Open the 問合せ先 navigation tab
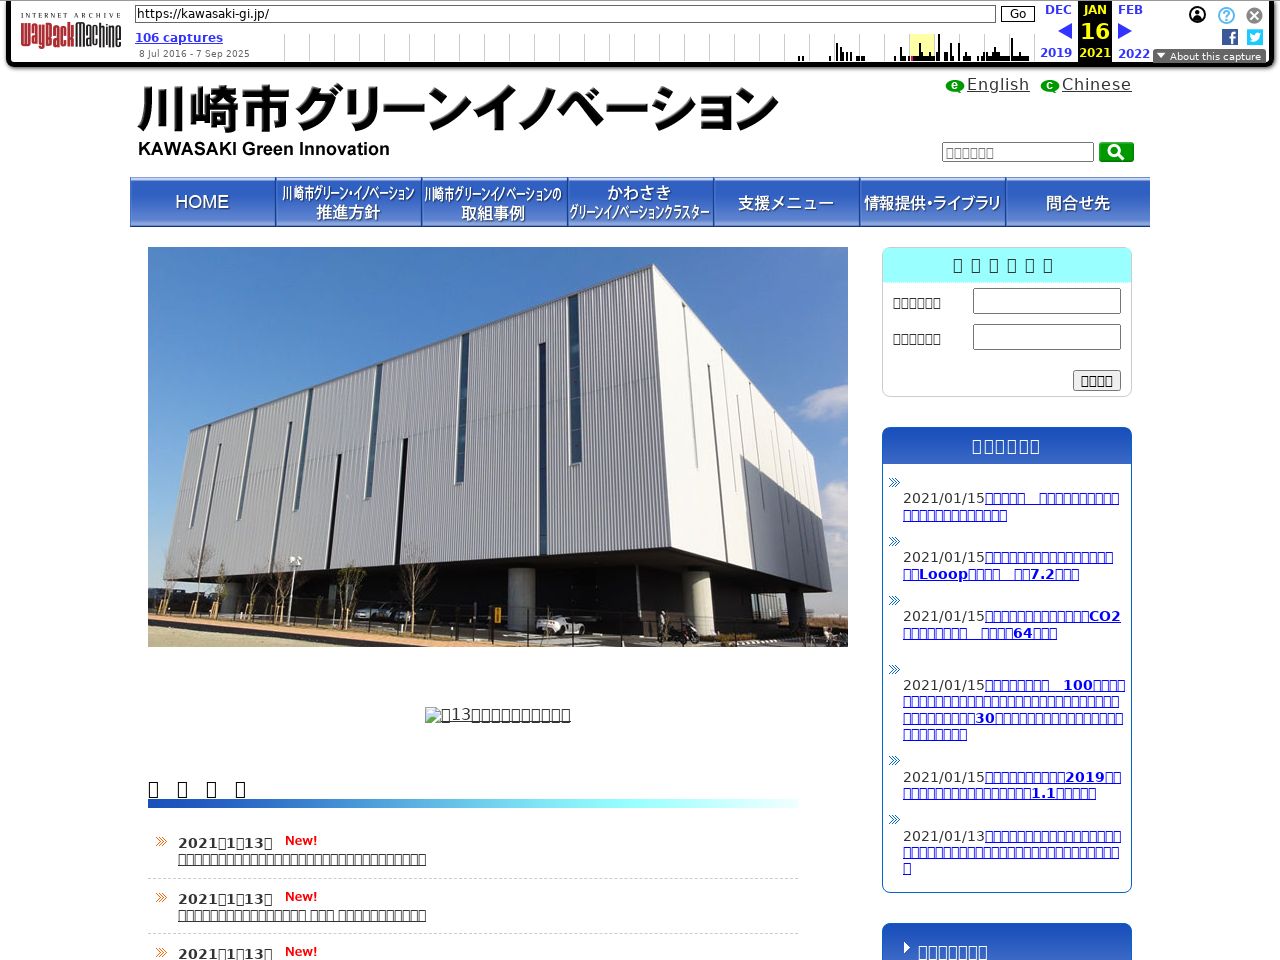The width and height of the screenshot is (1280, 960). [1077, 202]
